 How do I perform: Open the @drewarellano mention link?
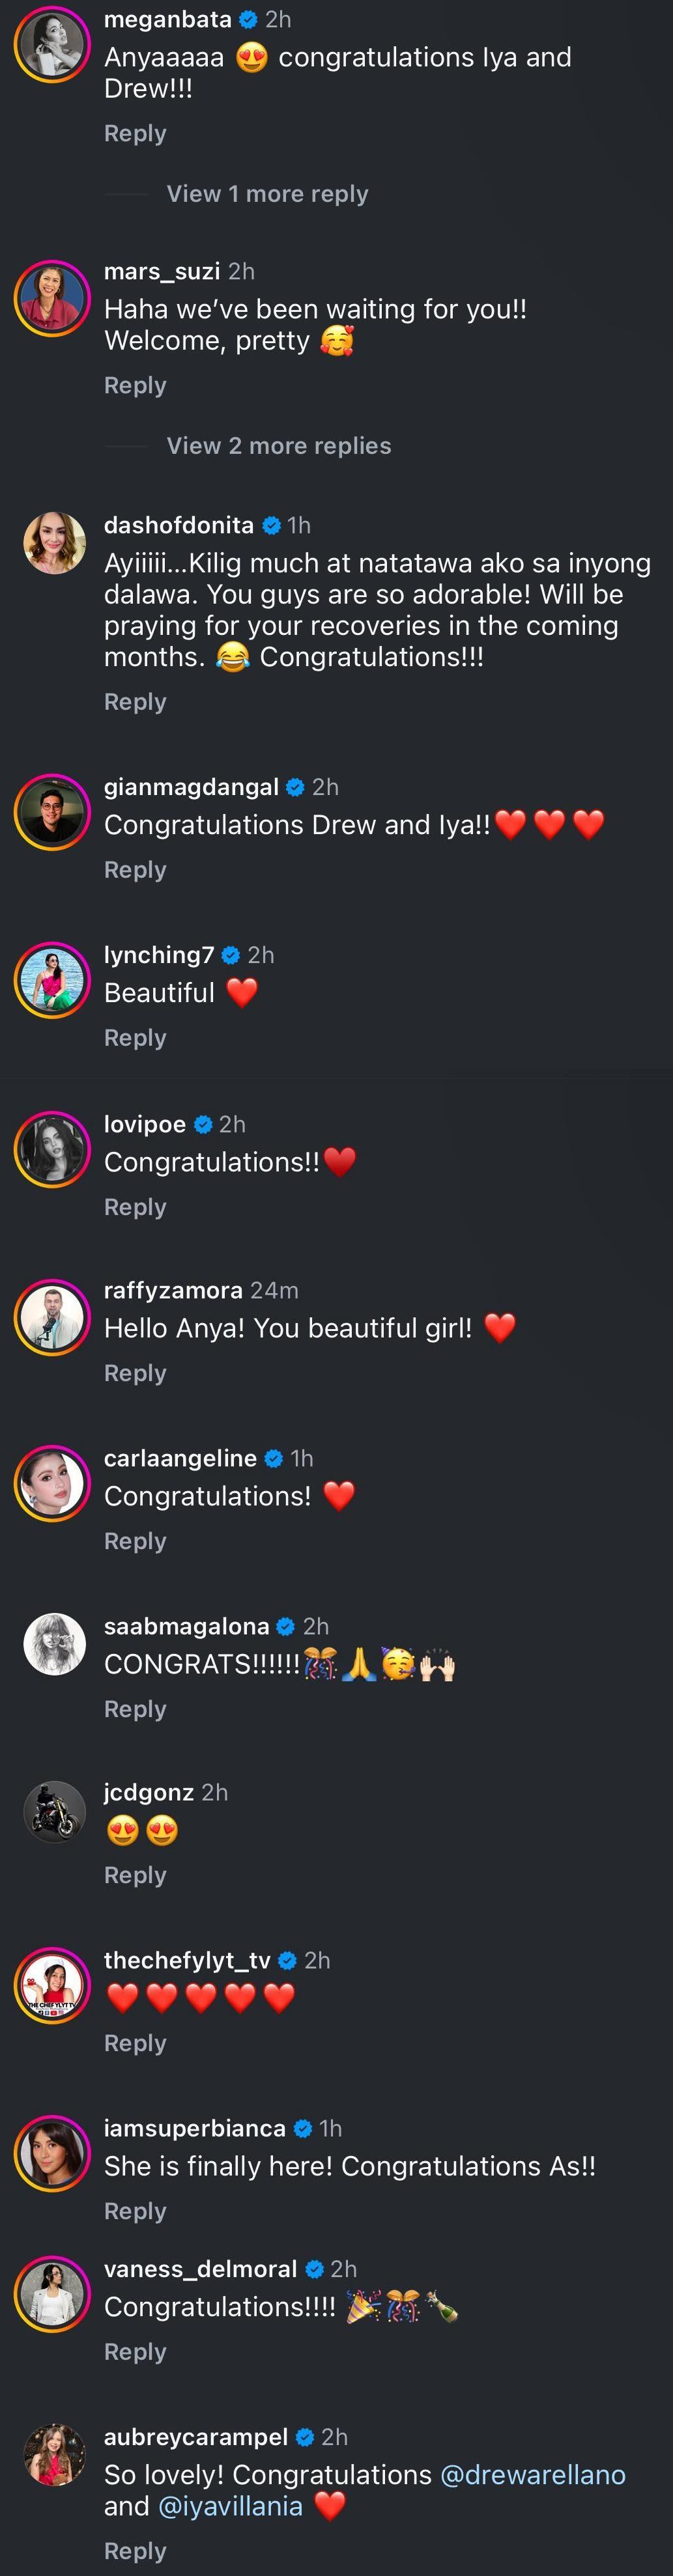532,2475
